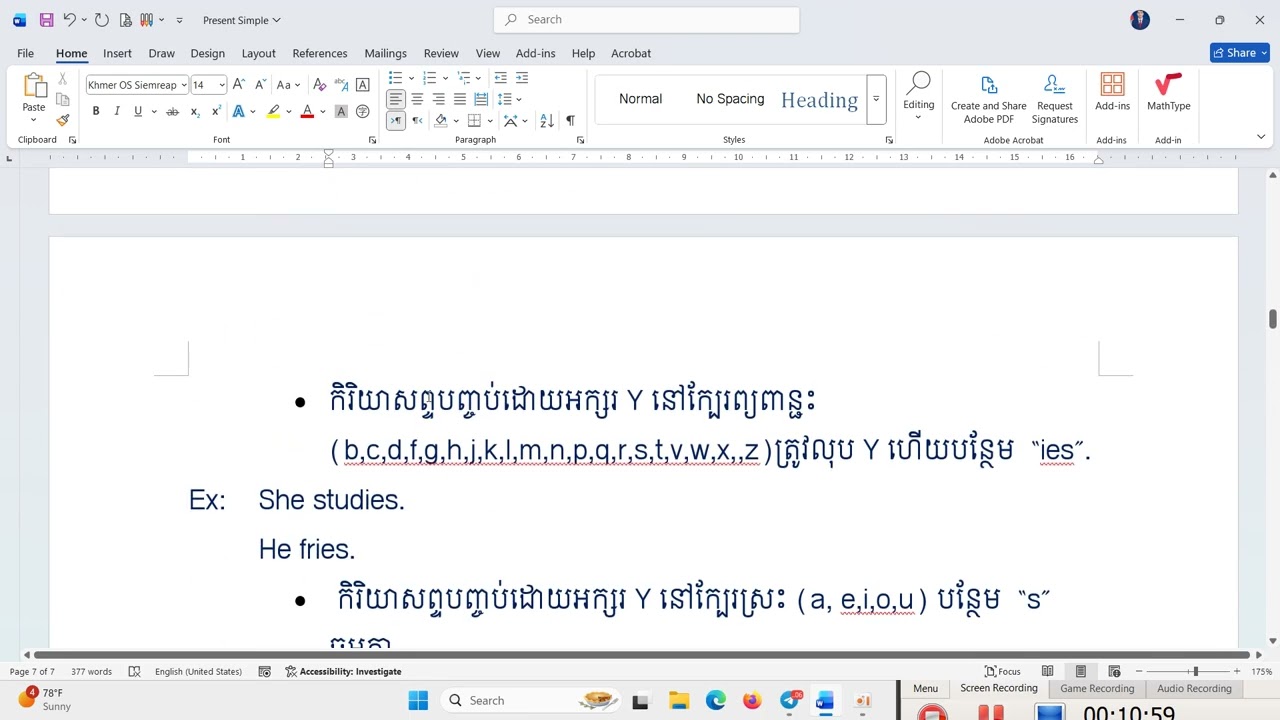Click the Cut scissors icon
Viewport: 1280px width, 720px height.
coord(63,78)
